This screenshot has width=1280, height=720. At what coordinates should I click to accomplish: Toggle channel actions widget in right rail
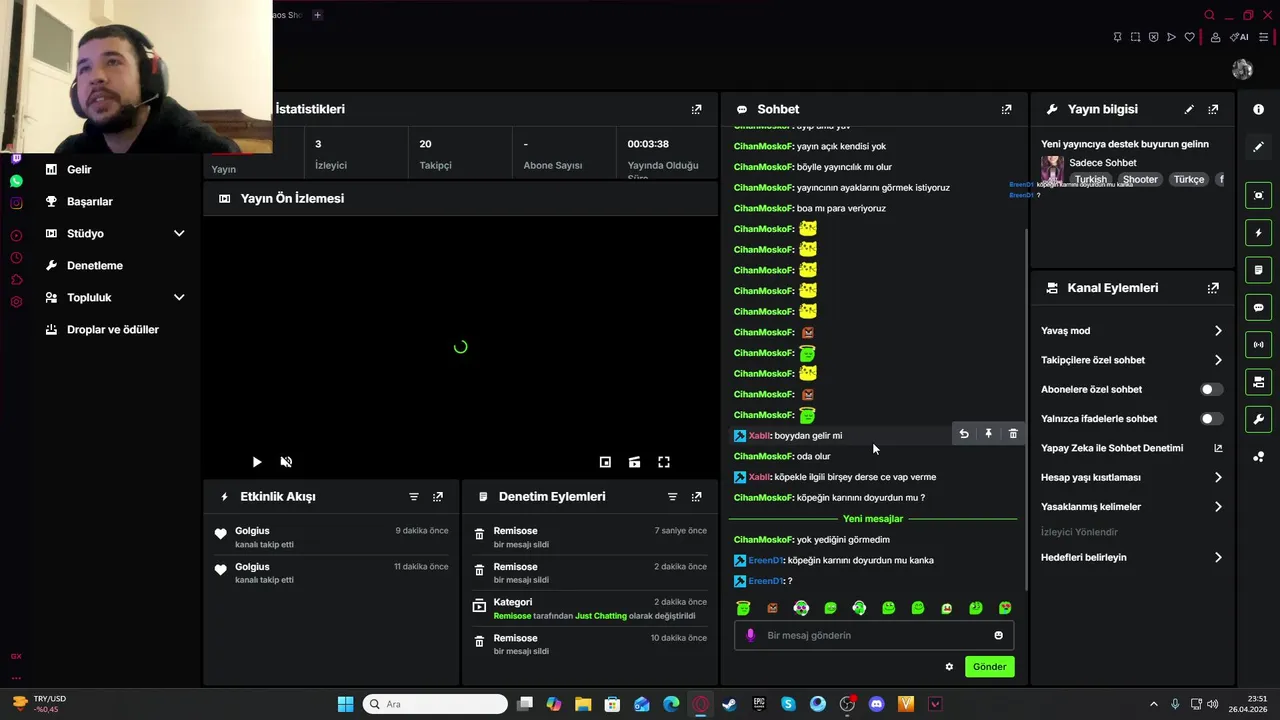pyautogui.click(x=1258, y=382)
